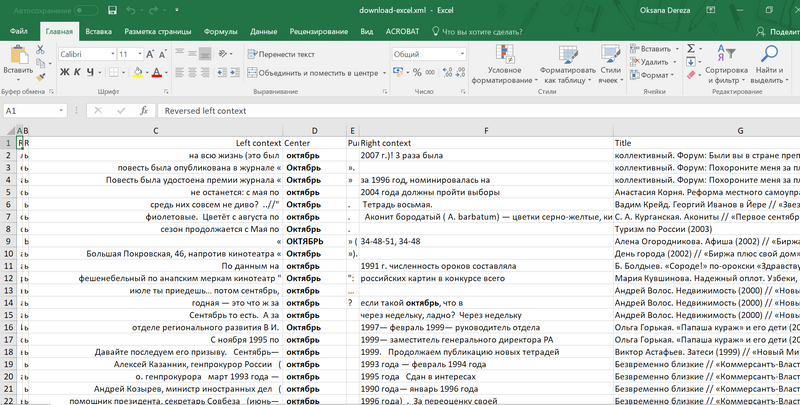800x405 pixels.
Task: Click Вставить cells button in Ячейки group
Action: (651, 49)
